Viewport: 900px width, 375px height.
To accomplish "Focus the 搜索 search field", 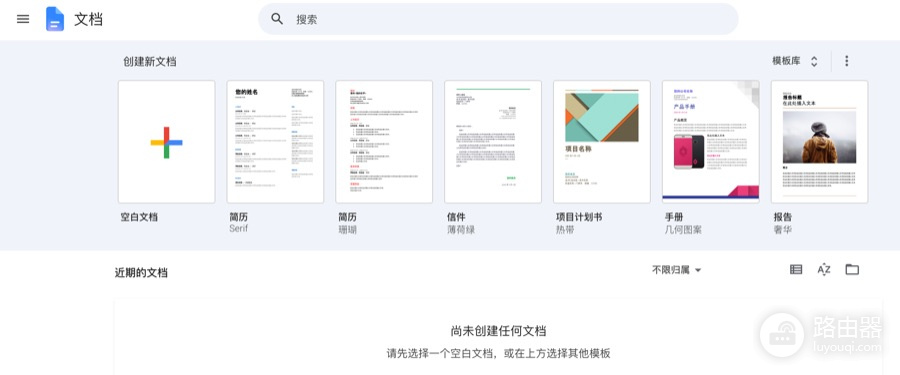I will (498, 19).
